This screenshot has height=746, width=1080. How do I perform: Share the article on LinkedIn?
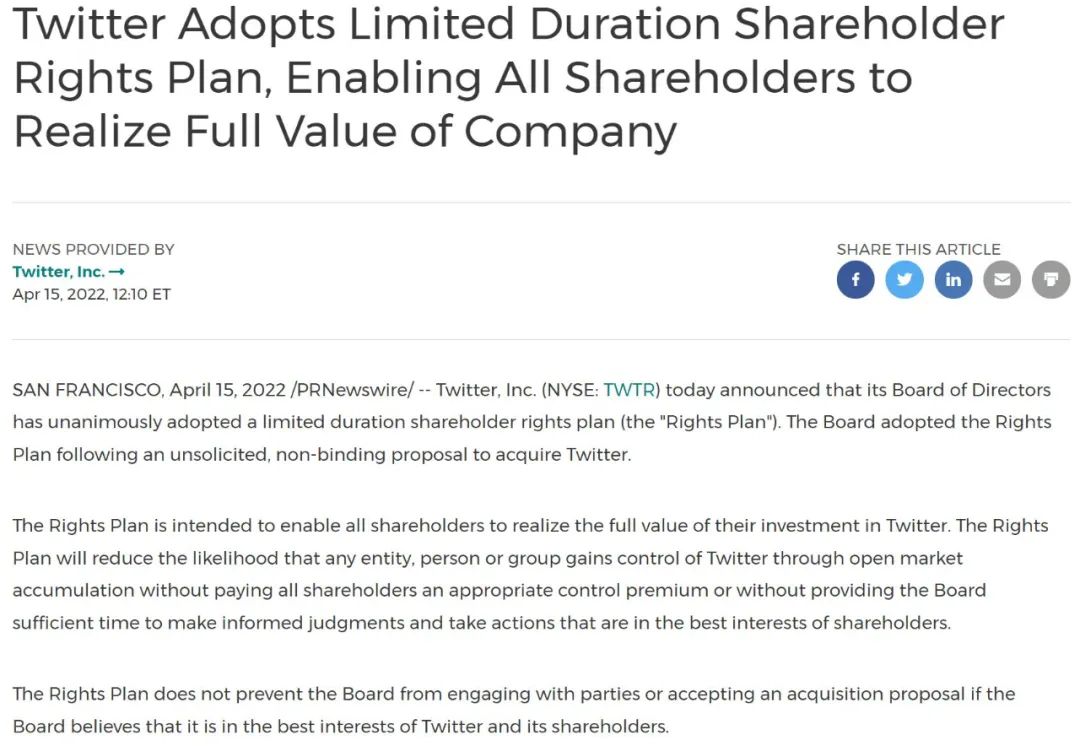[953, 280]
